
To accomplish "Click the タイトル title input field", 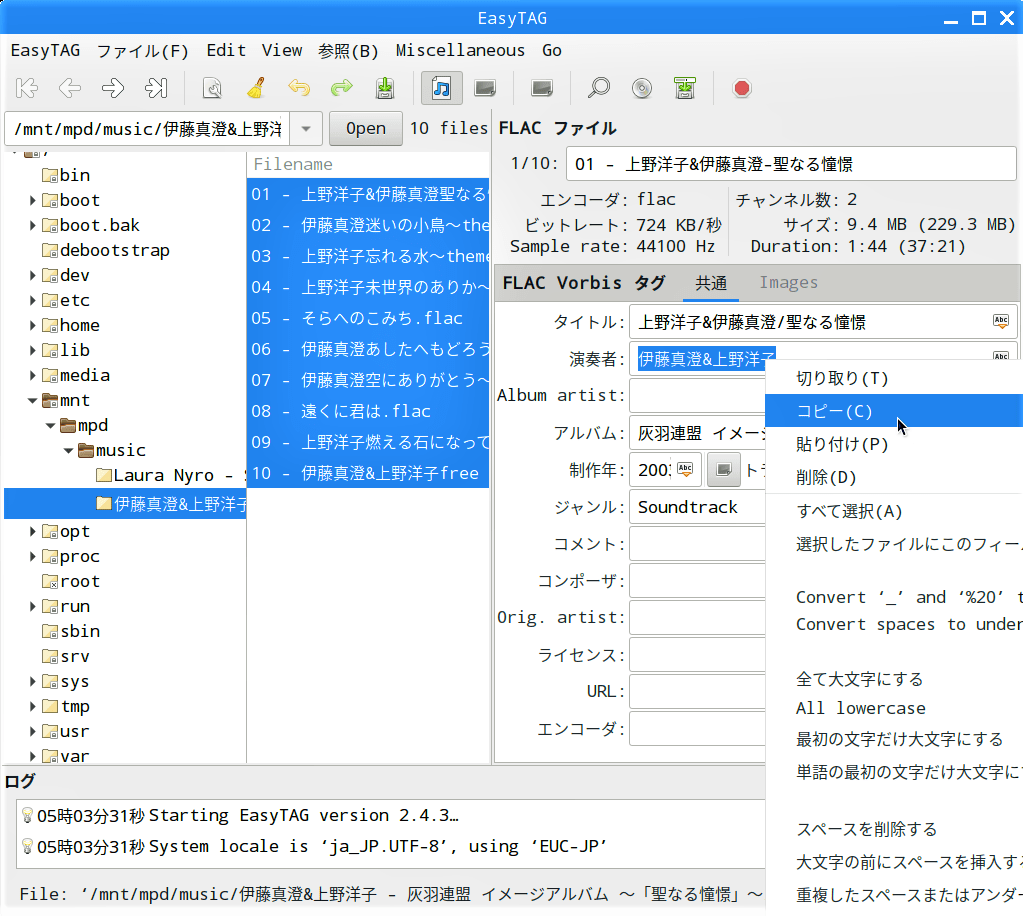I will pos(822,322).
